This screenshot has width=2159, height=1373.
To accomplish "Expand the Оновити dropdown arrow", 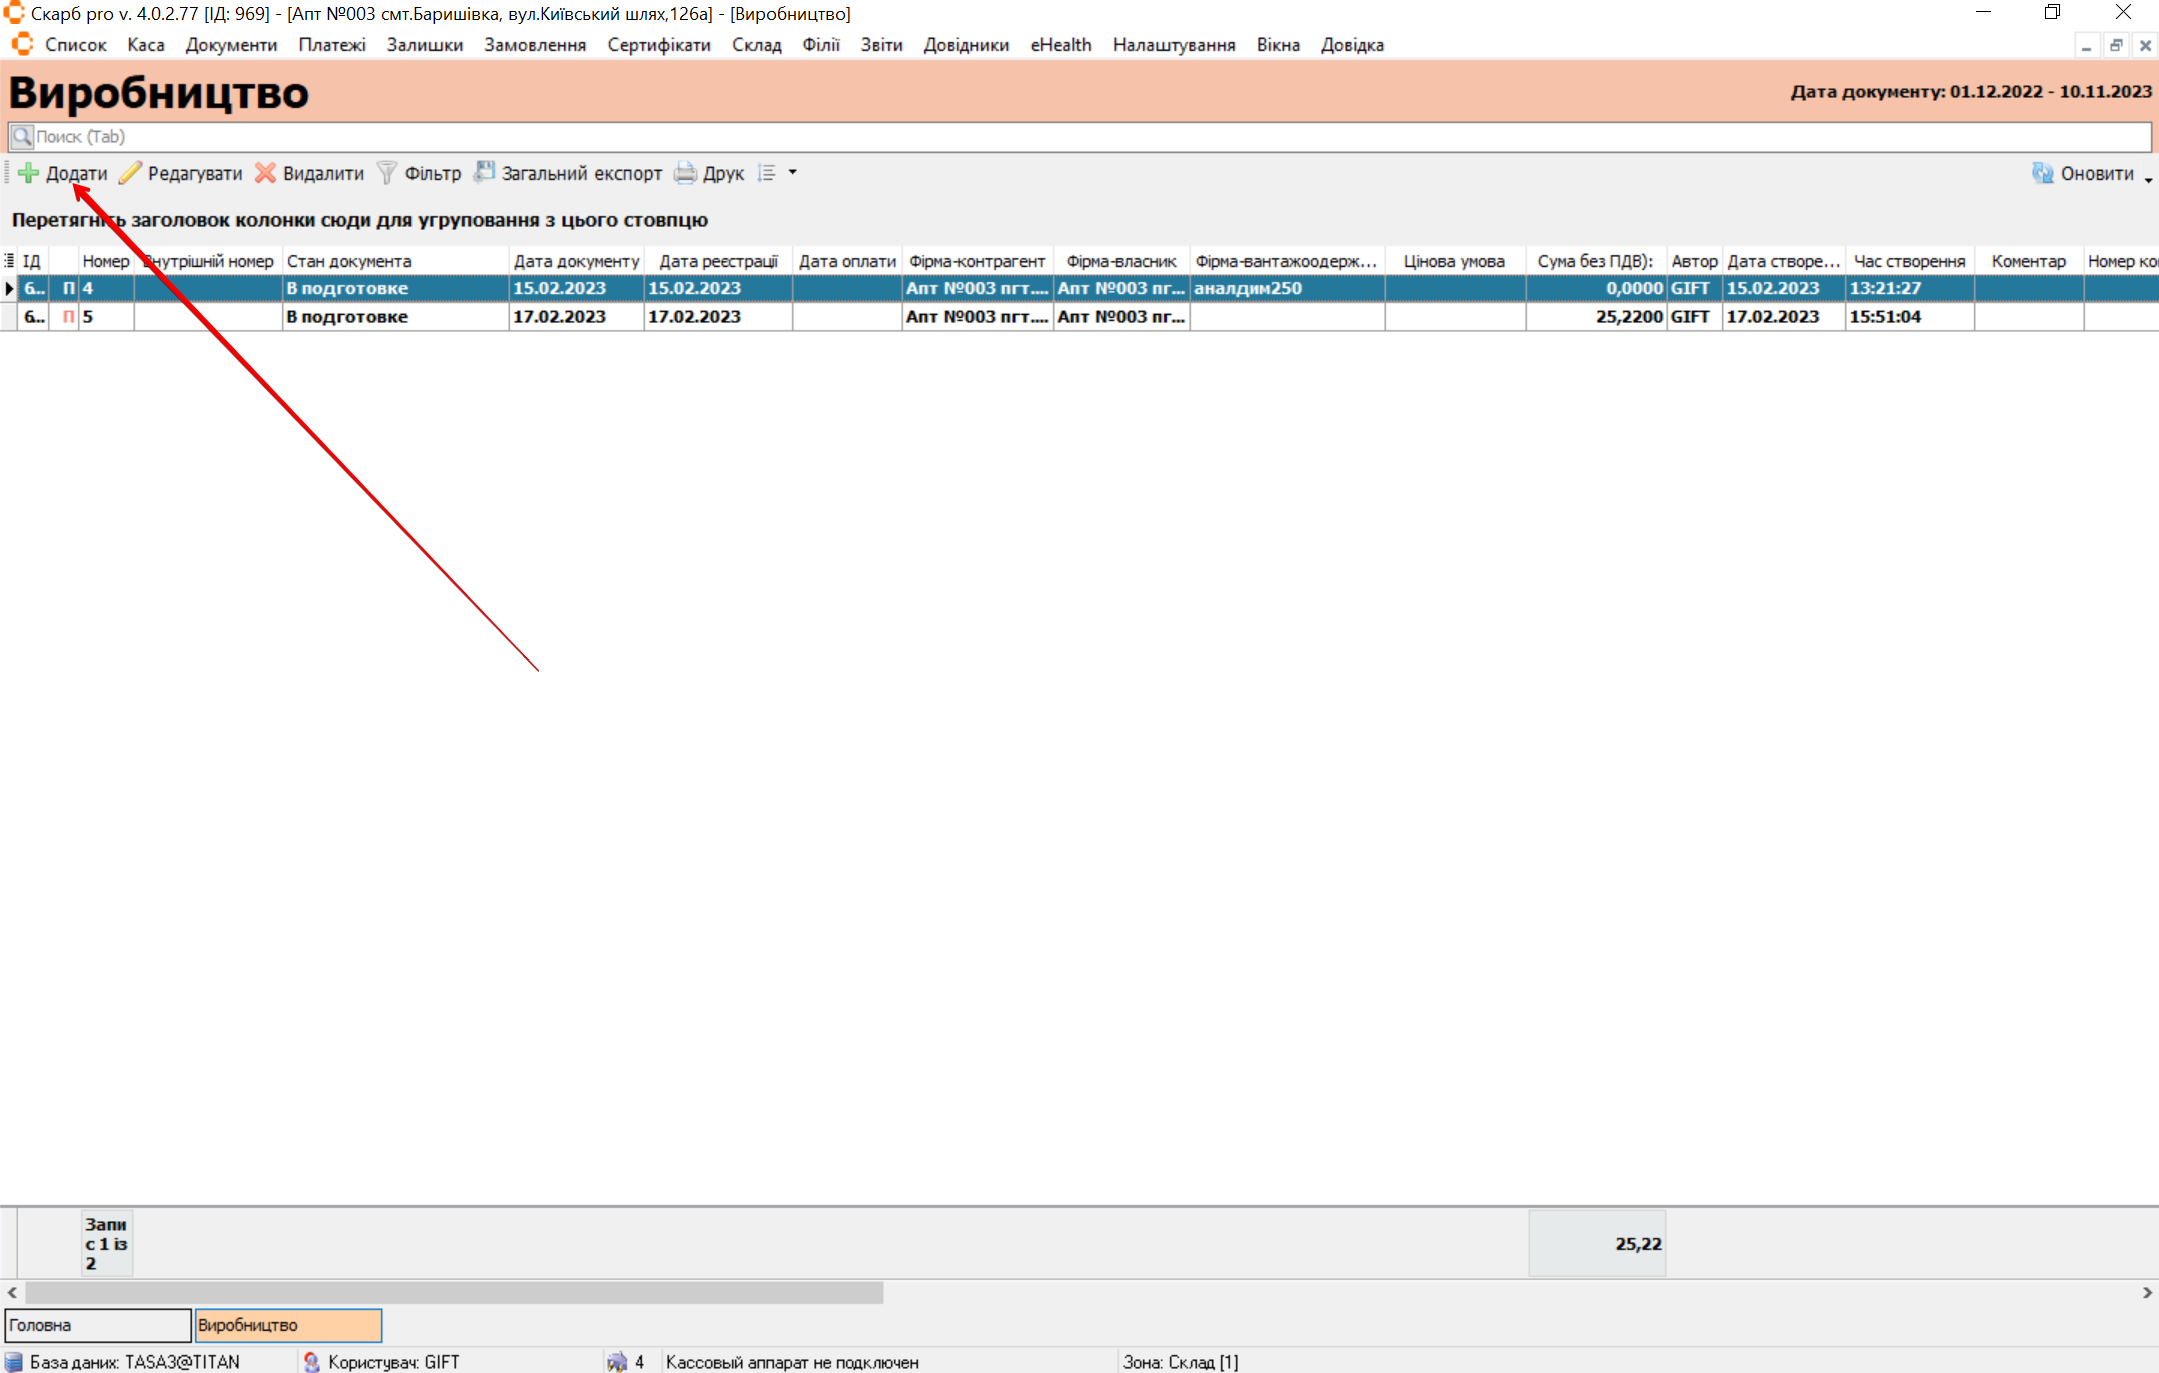I will [x=2148, y=178].
